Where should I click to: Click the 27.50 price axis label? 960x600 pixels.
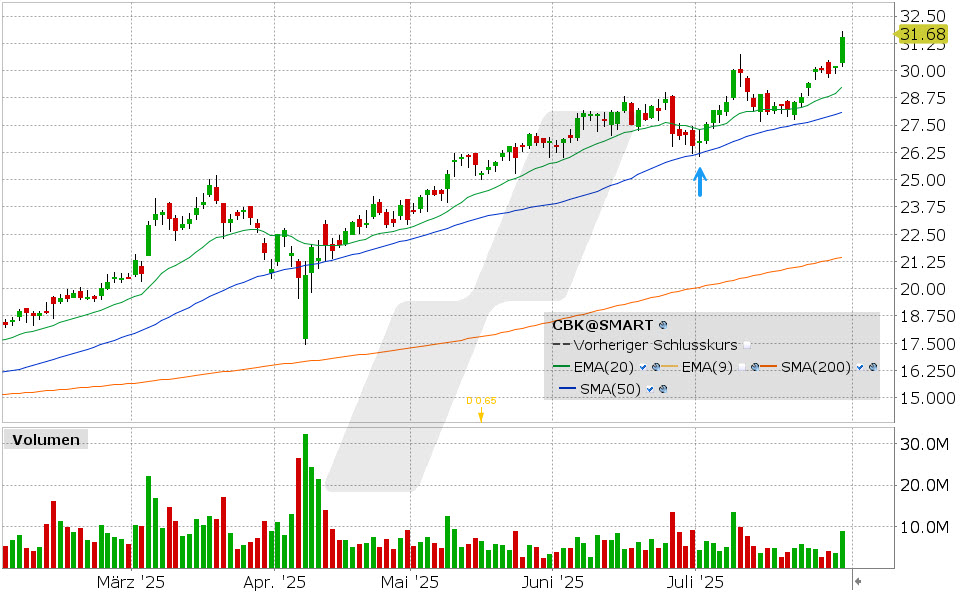(923, 125)
